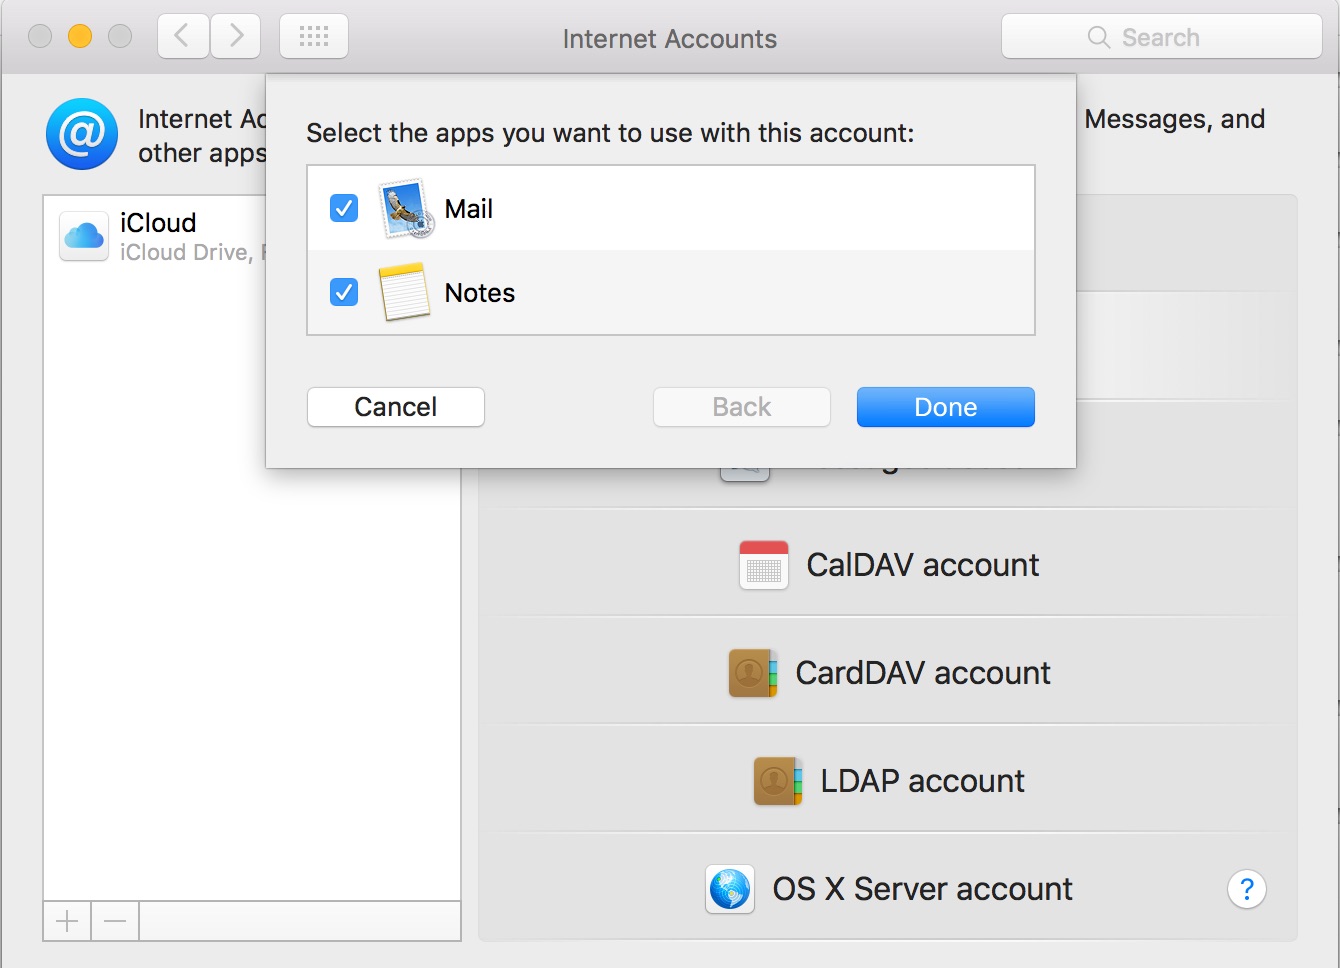
Task: Click the Notes app notepad icon
Action: [405, 291]
